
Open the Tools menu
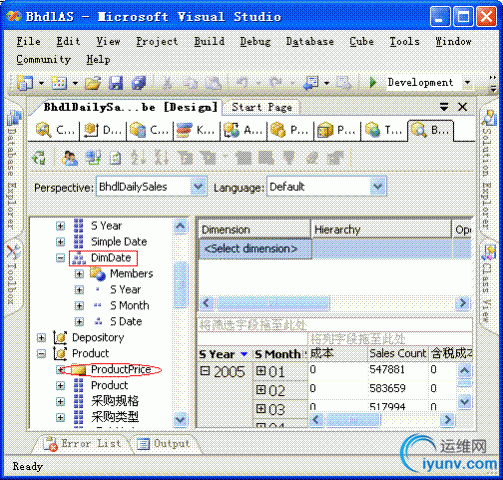click(404, 42)
